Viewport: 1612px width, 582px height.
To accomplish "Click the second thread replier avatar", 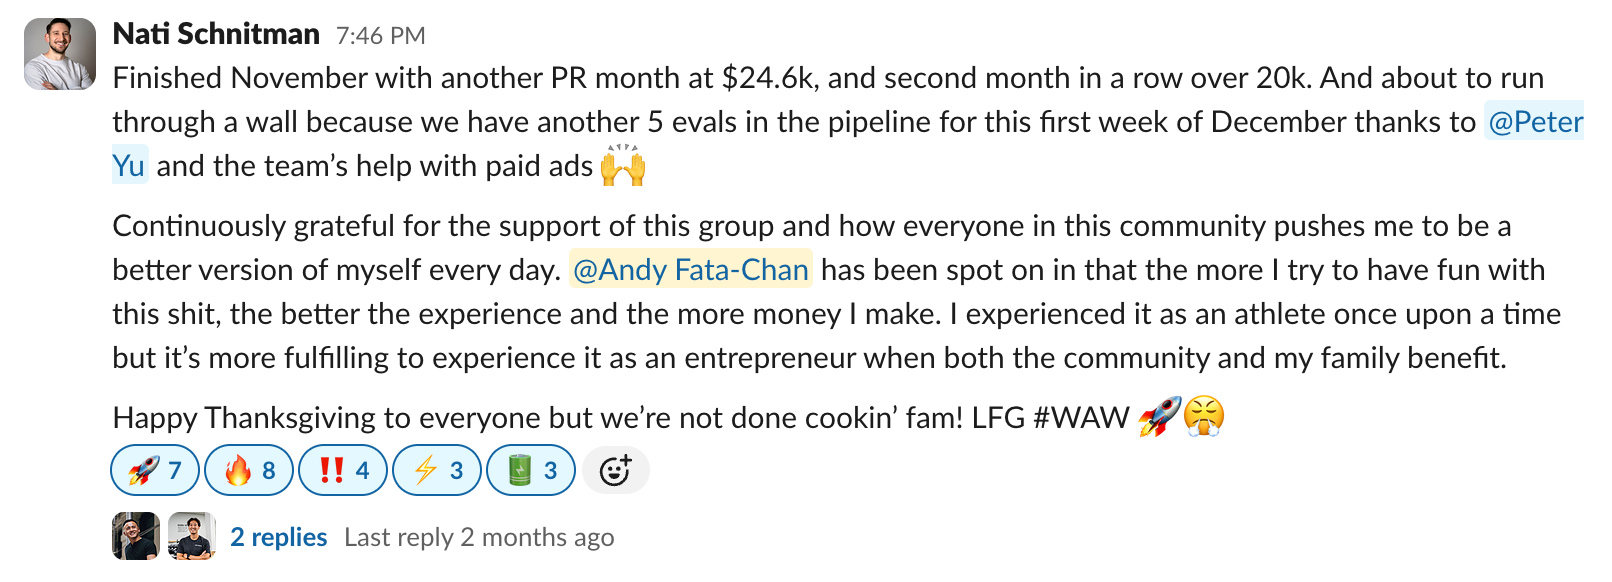I will (x=192, y=536).
